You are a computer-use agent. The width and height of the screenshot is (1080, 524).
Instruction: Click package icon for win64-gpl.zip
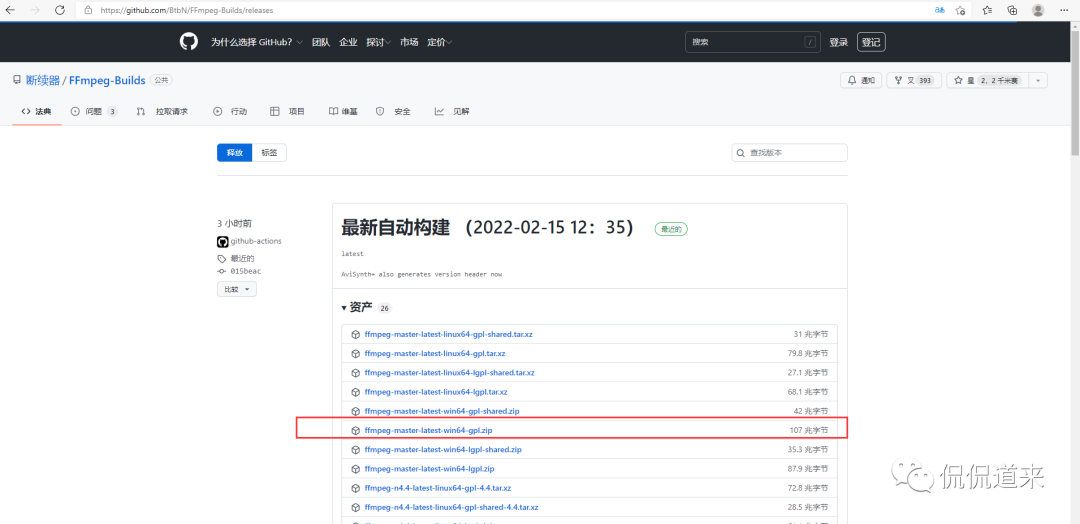355,430
